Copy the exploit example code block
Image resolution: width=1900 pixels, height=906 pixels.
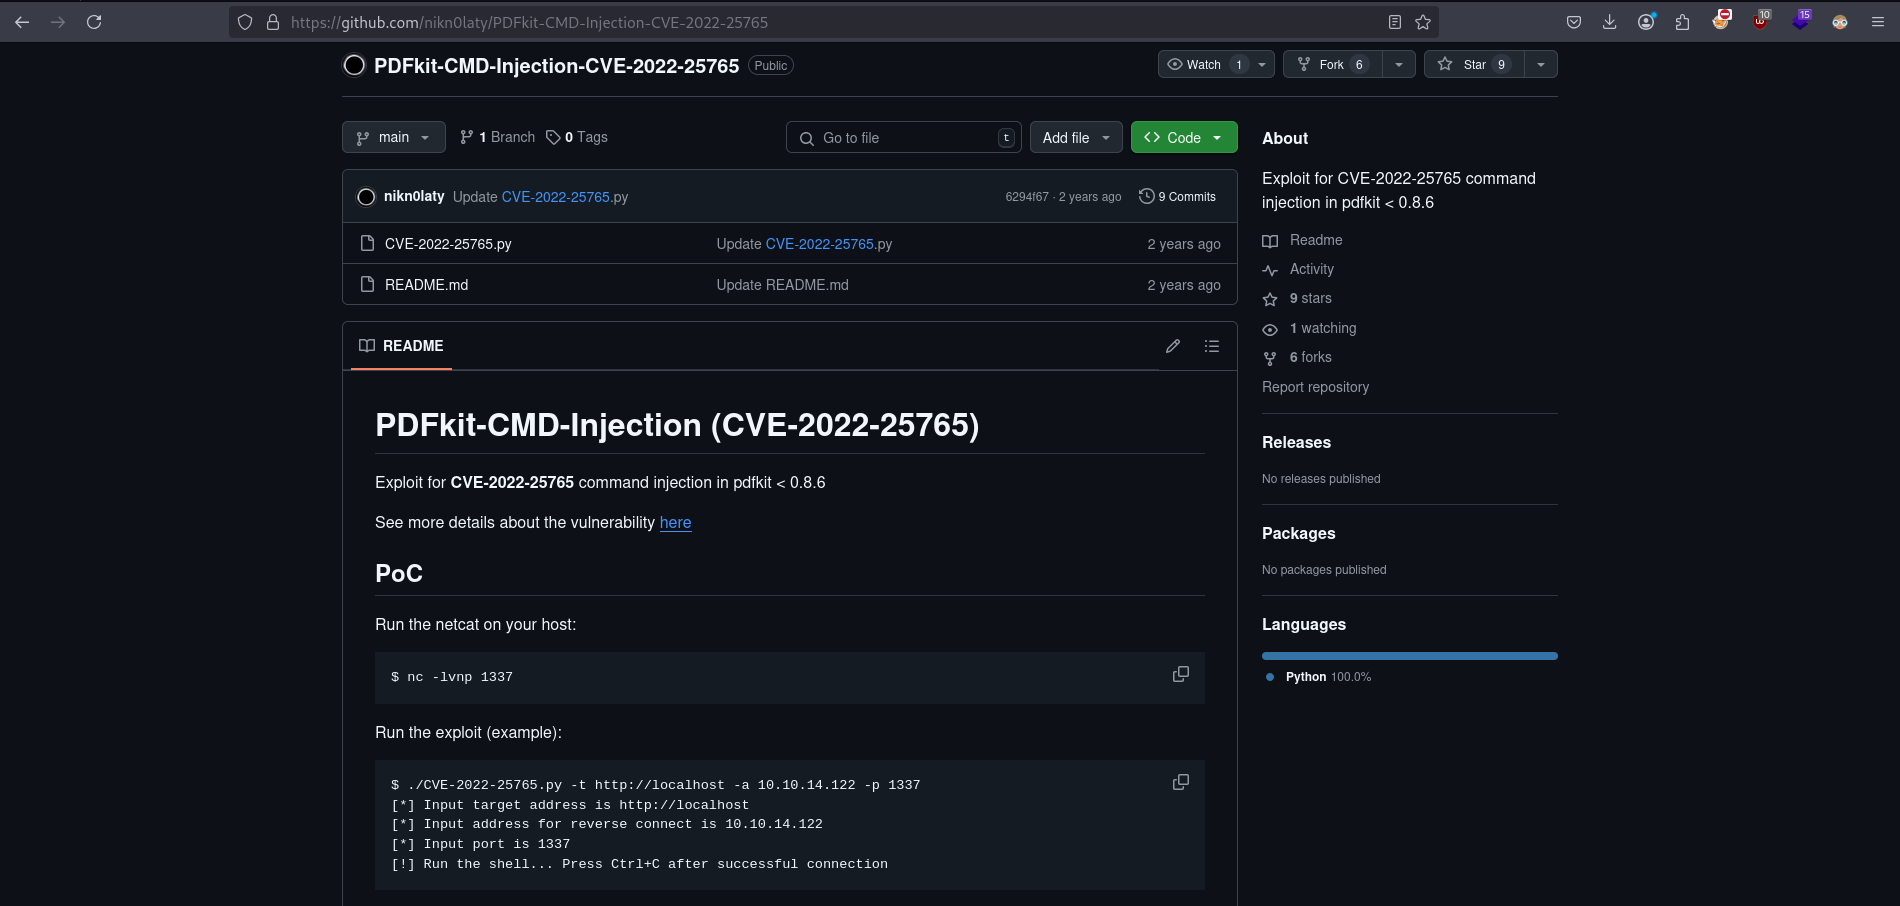[1181, 783]
